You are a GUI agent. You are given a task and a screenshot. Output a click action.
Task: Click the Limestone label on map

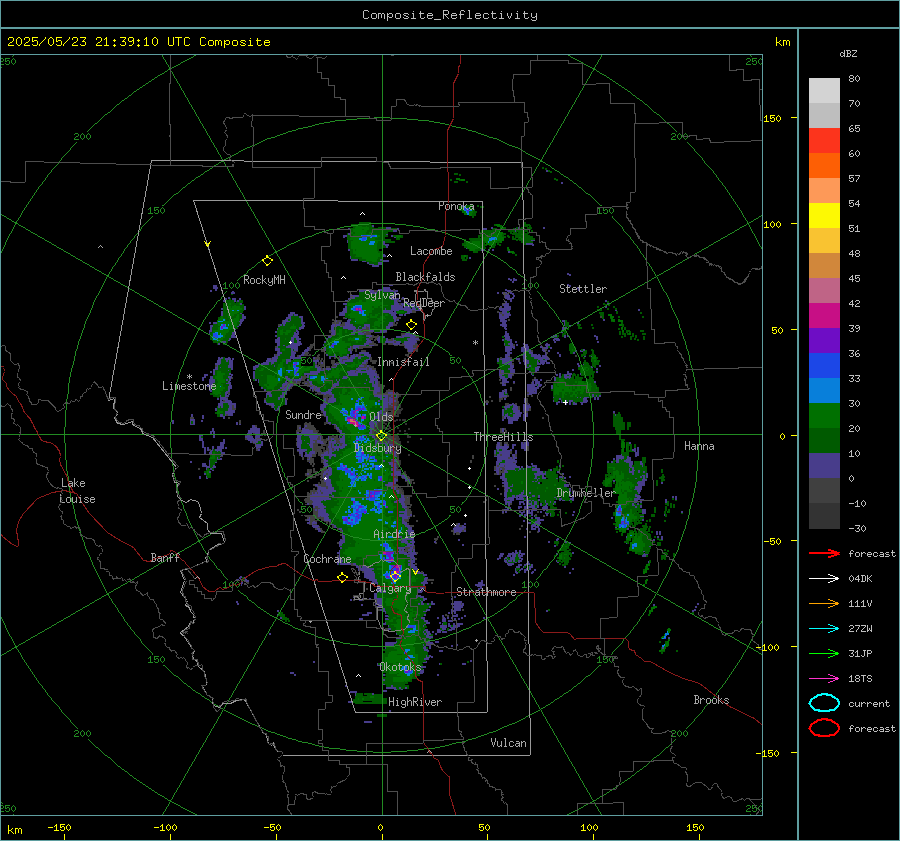(x=189, y=386)
